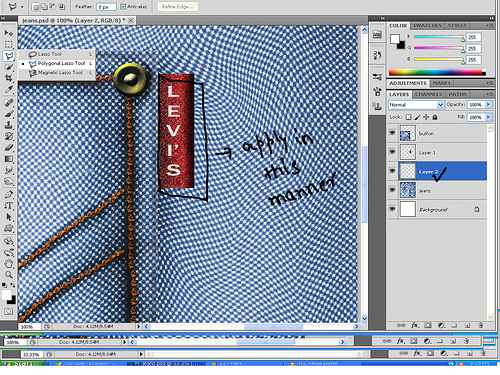This screenshot has width=500, height=375.
Task: Click the Windows Start button
Action: [x=22, y=363]
